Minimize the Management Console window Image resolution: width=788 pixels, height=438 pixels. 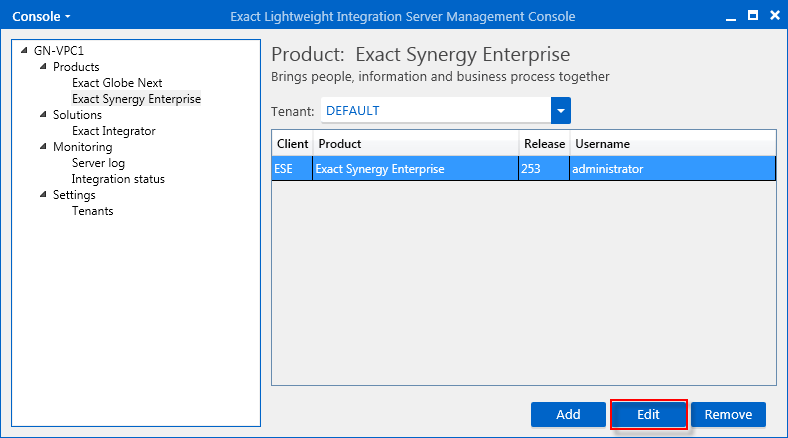(731, 17)
